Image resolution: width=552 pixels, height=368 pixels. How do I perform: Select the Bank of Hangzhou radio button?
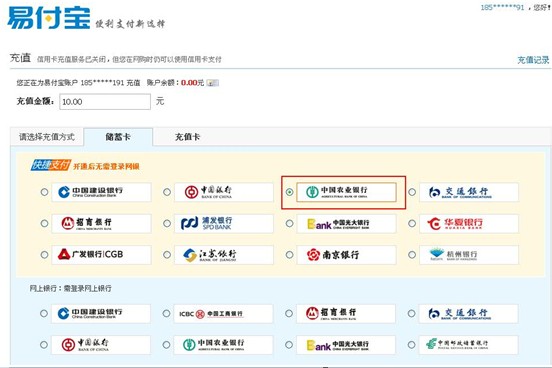tap(412, 255)
